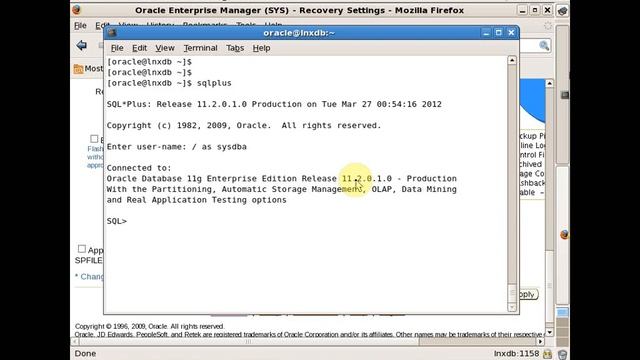Click the 'Done' status bar text
The width and height of the screenshot is (640, 360).
click(x=85, y=354)
